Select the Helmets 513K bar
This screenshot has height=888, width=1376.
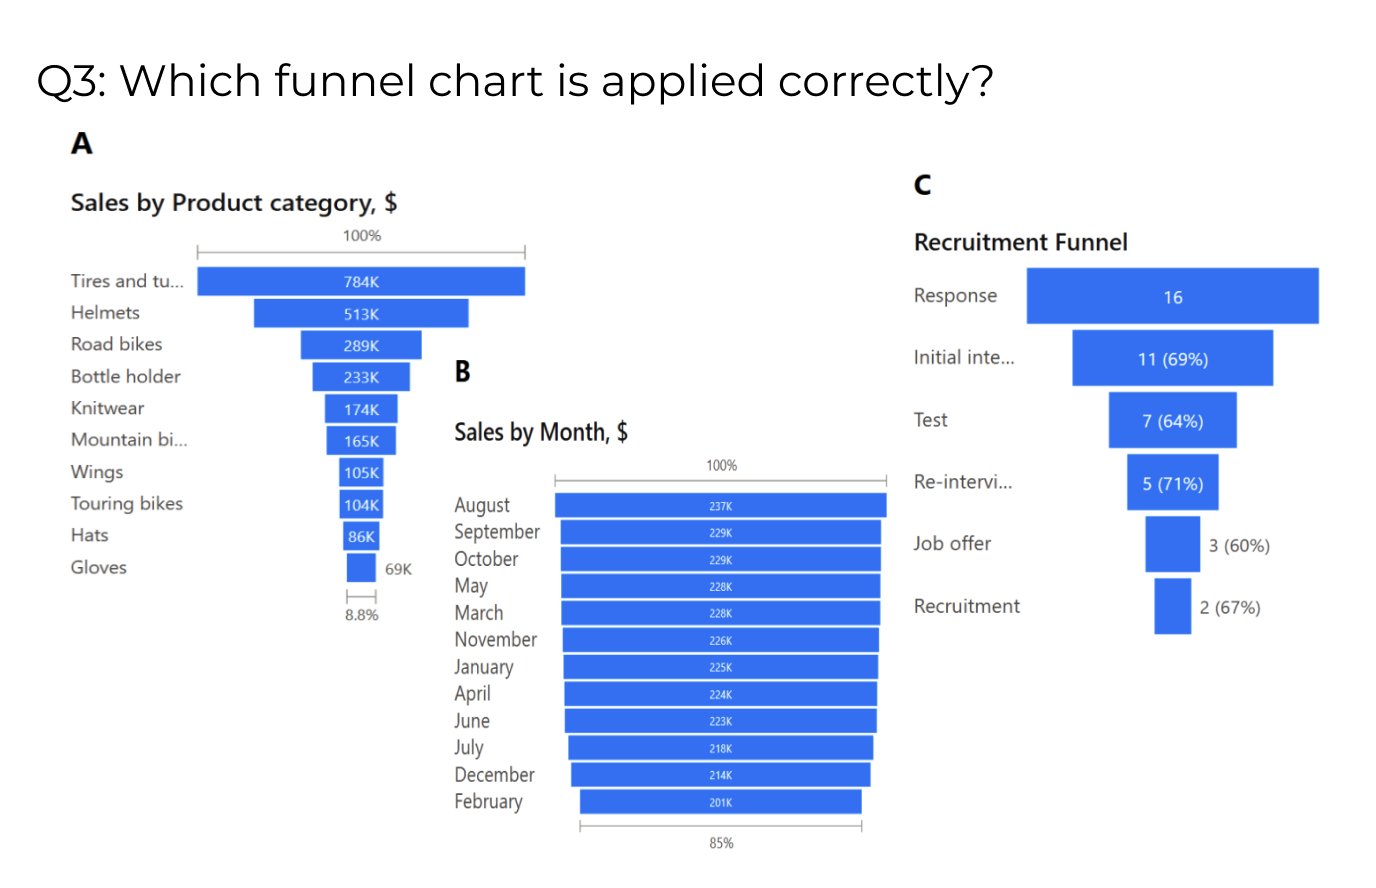(x=360, y=313)
